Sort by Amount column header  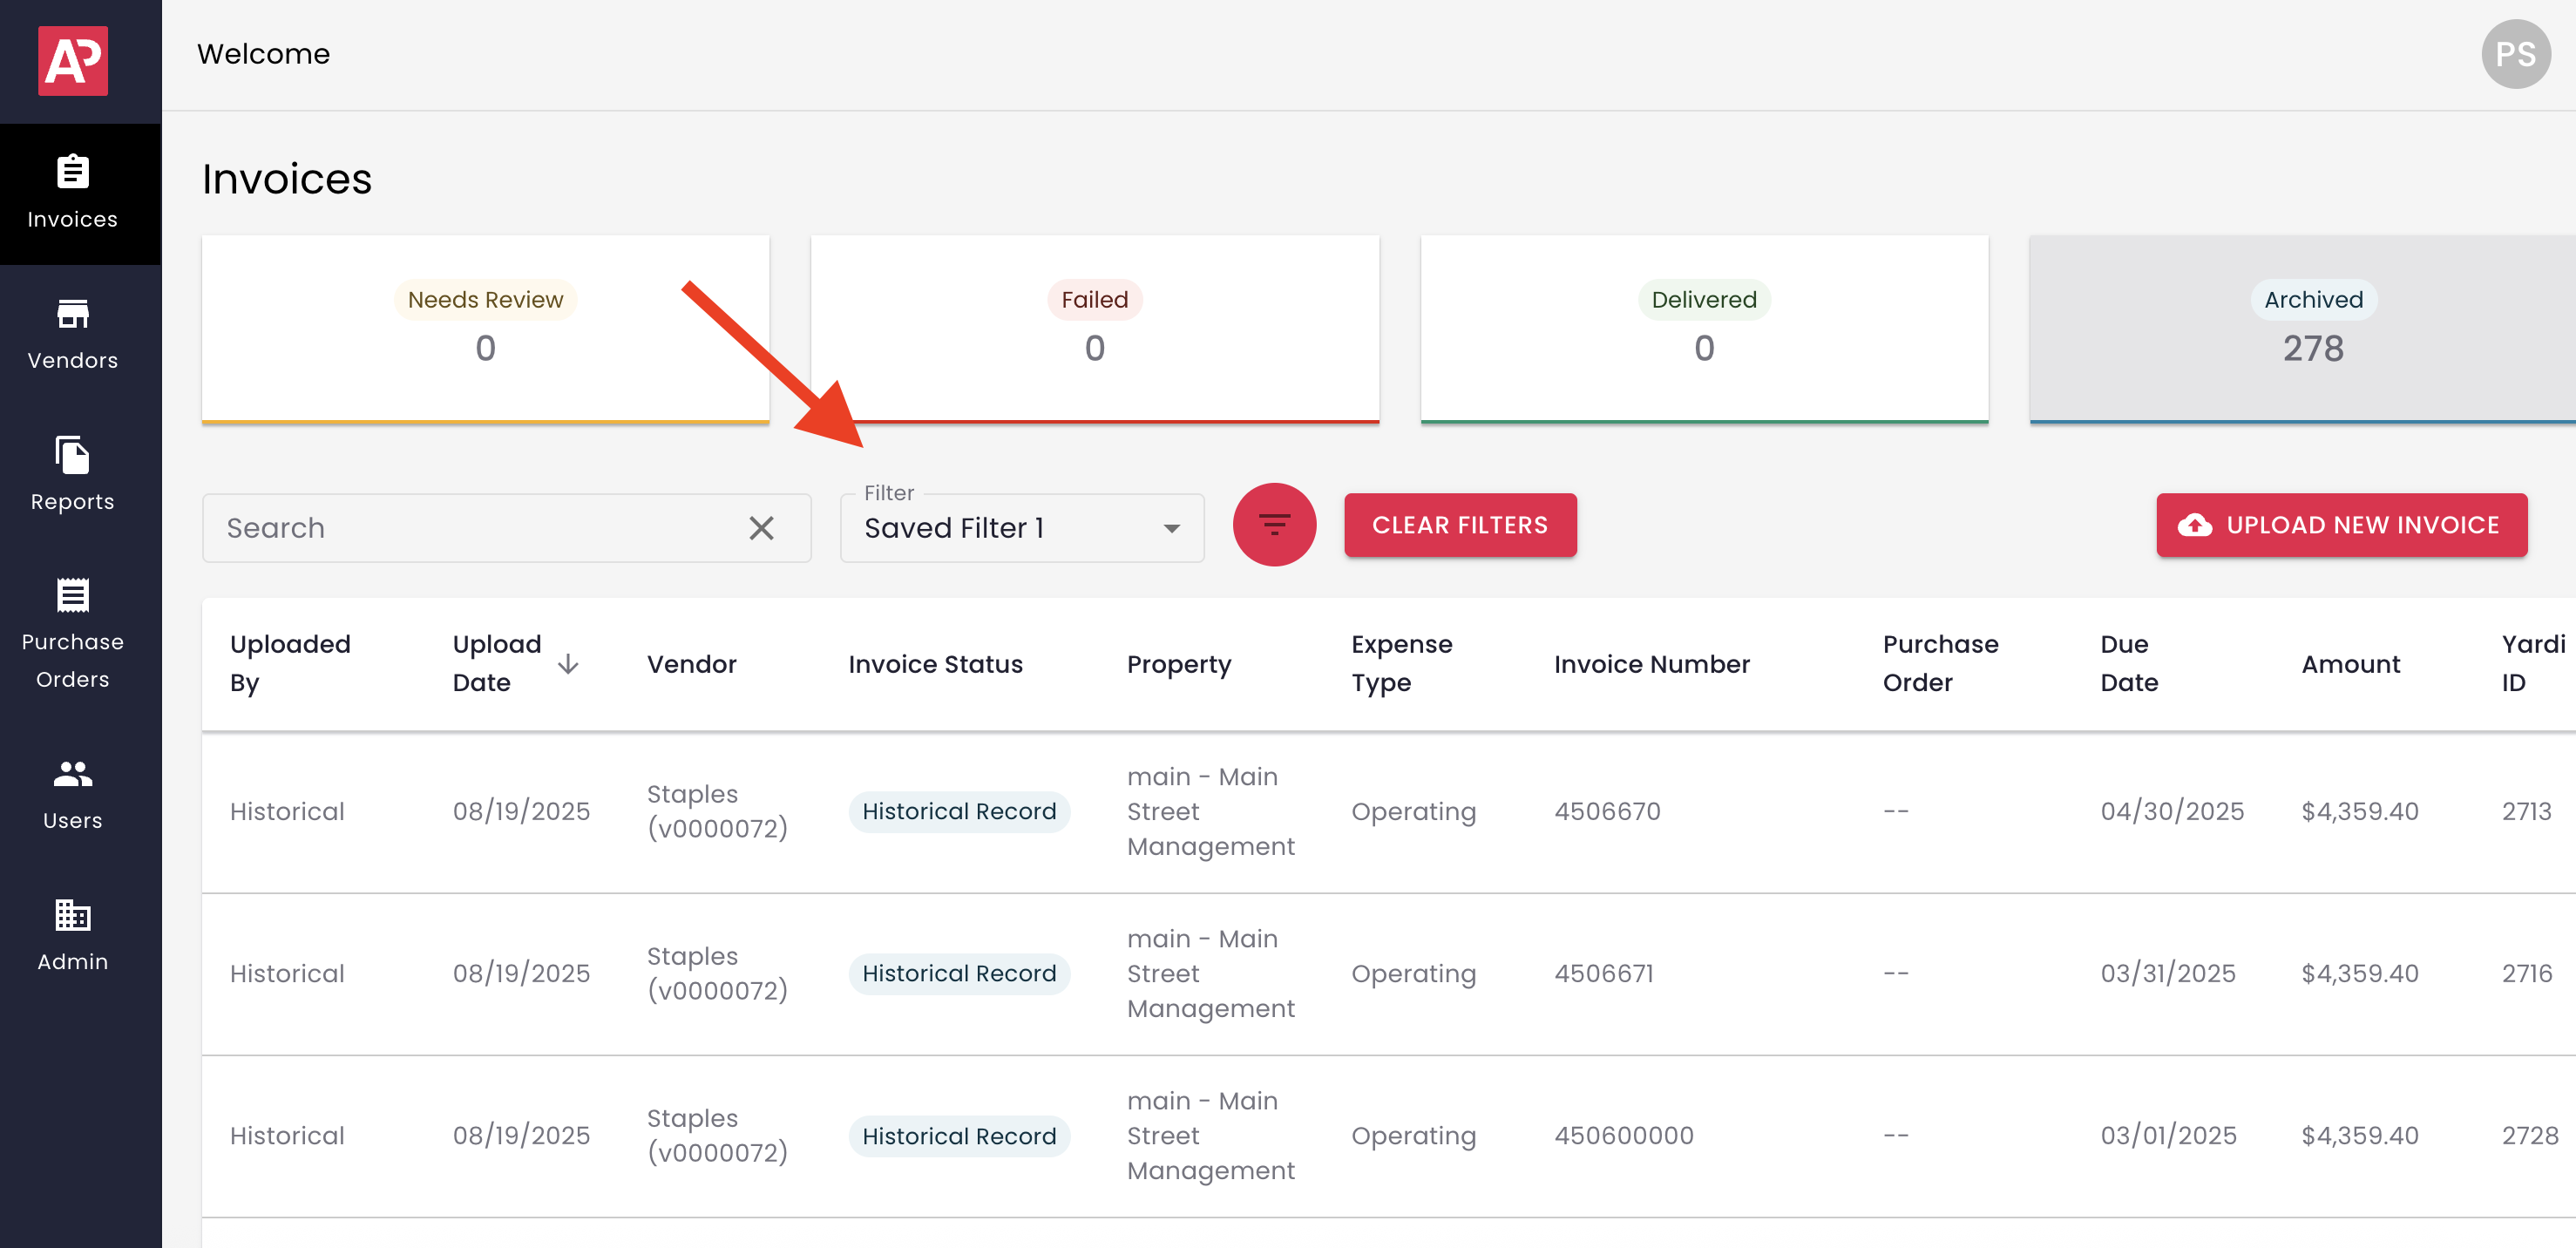click(2351, 665)
